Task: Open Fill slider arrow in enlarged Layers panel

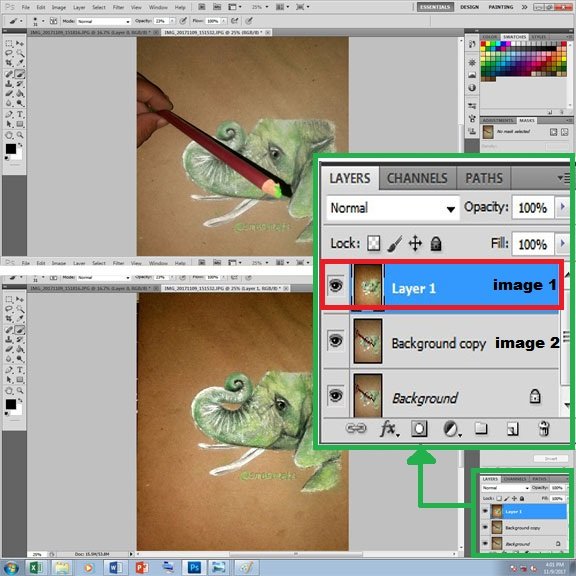Action: (562, 243)
